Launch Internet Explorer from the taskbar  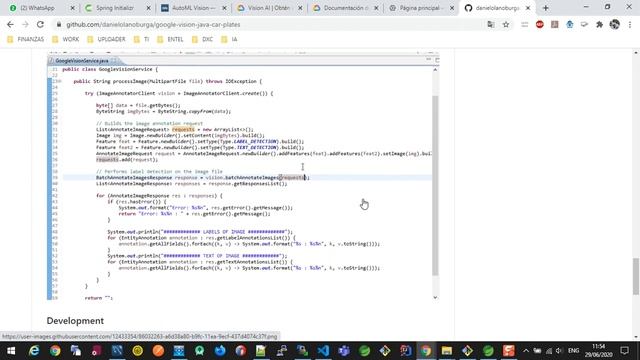pyautogui.click(x=34, y=351)
